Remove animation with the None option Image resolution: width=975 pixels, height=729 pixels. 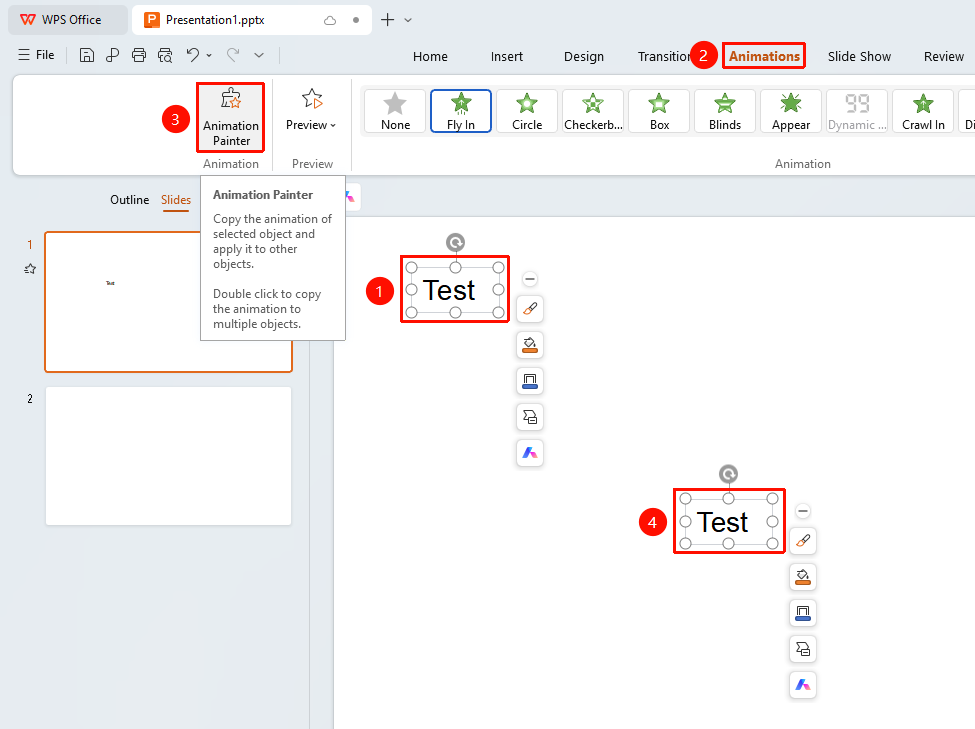[x=395, y=111]
